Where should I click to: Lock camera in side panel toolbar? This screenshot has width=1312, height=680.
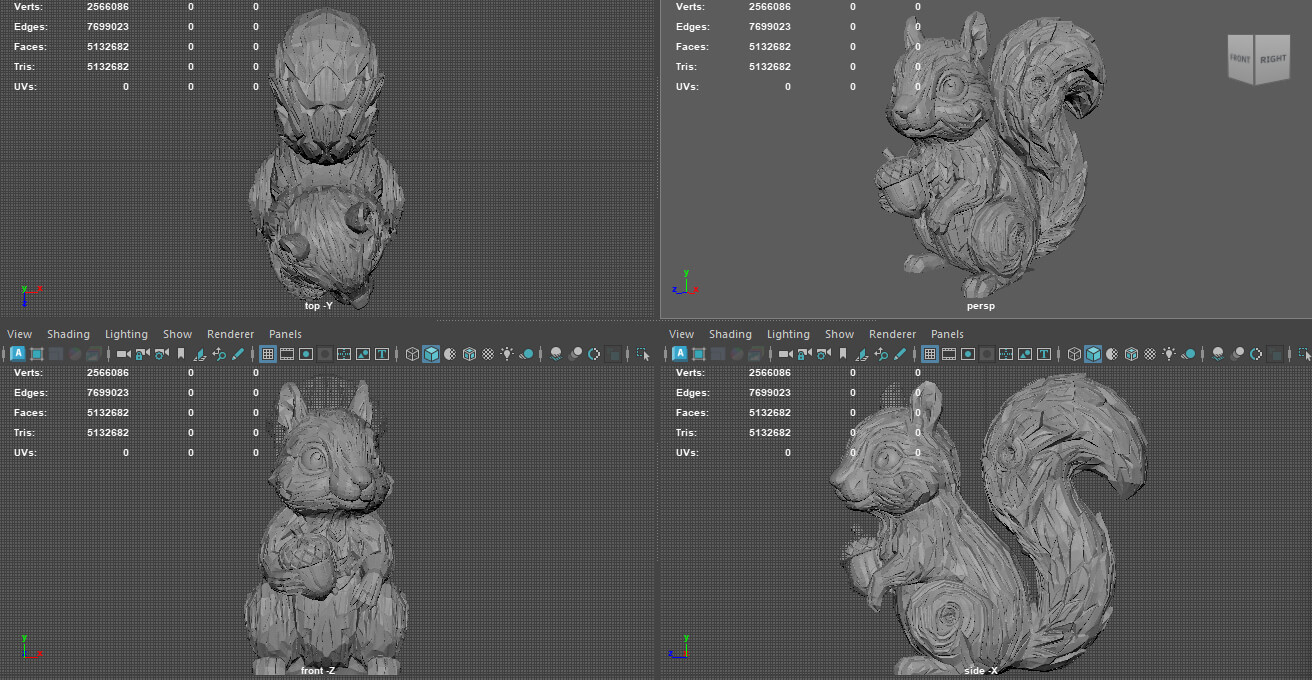click(804, 354)
